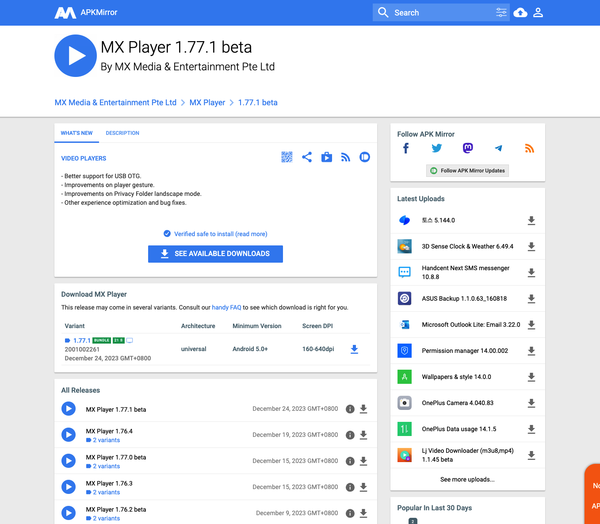Open the 1.77.1 variant link
This screenshot has width=600, height=524.
(x=82, y=340)
